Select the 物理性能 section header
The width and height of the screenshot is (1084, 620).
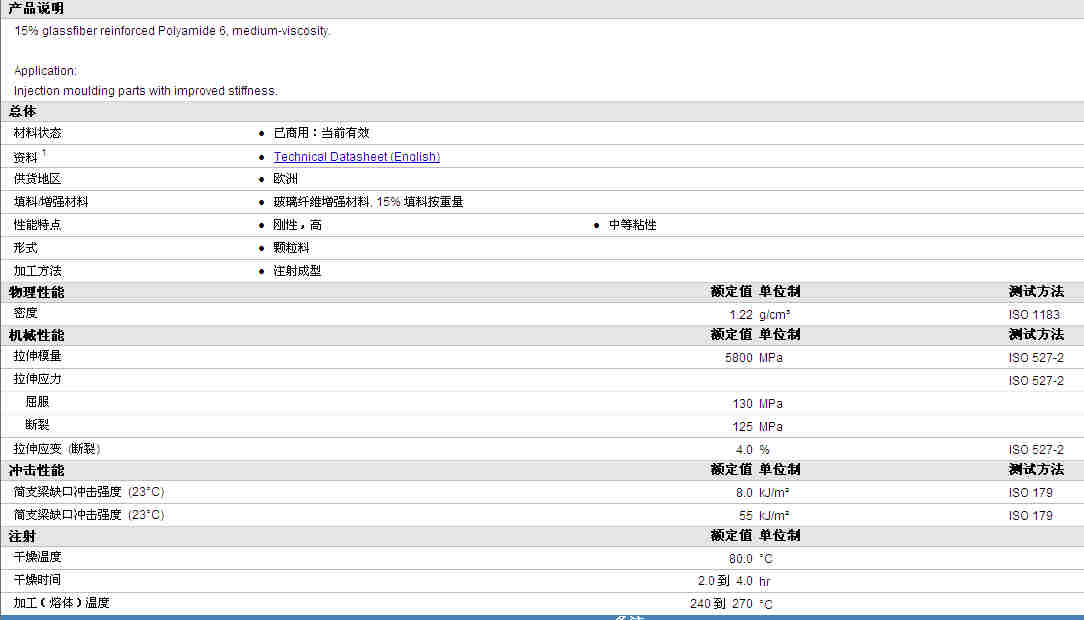[36, 292]
